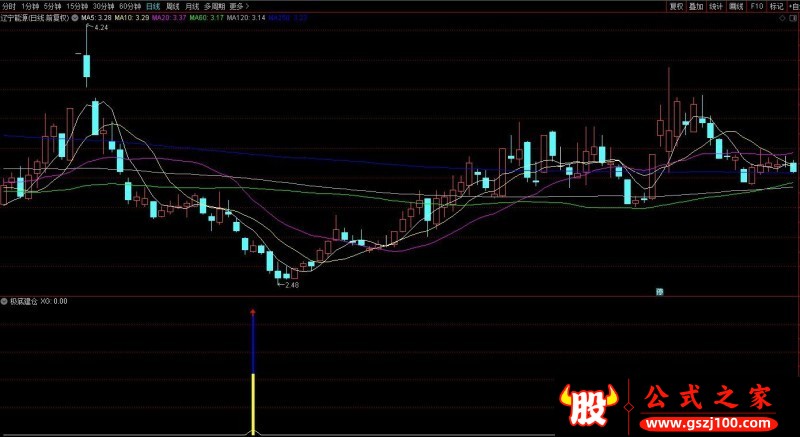This screenshot has width=800, height=437.
Task: Click the MA5: 3.28 label
Action: pyautogui.click(x=95, y=17)
